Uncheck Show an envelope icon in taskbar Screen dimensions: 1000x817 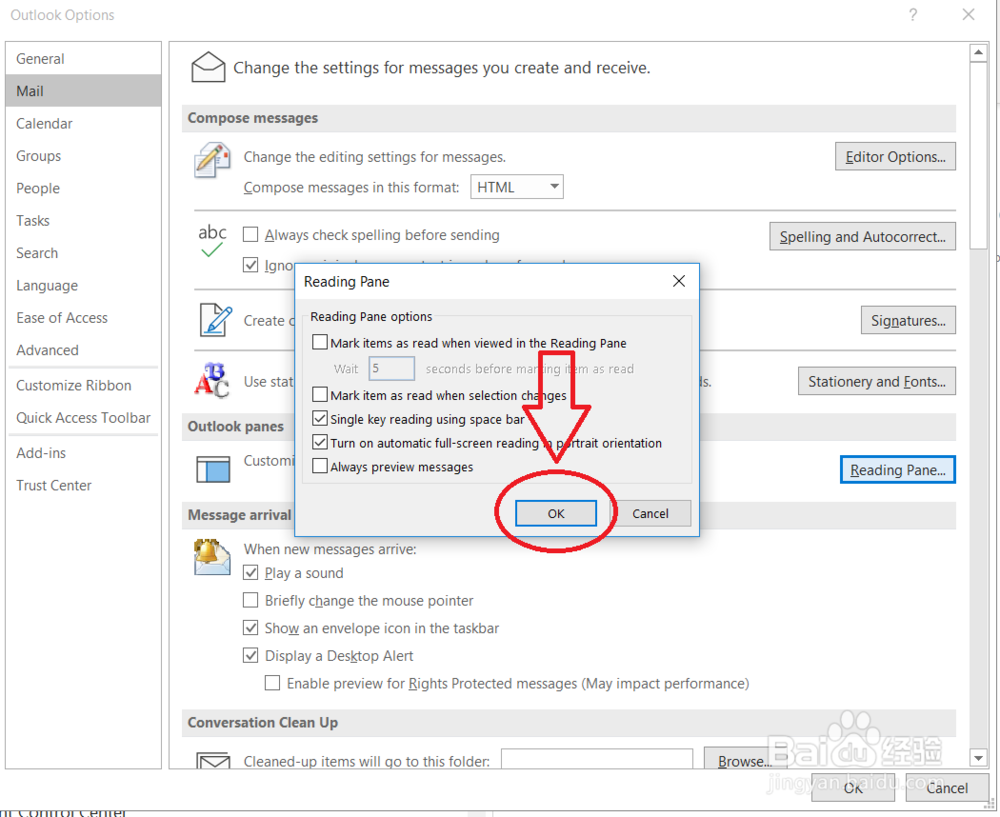coord(251,628)
